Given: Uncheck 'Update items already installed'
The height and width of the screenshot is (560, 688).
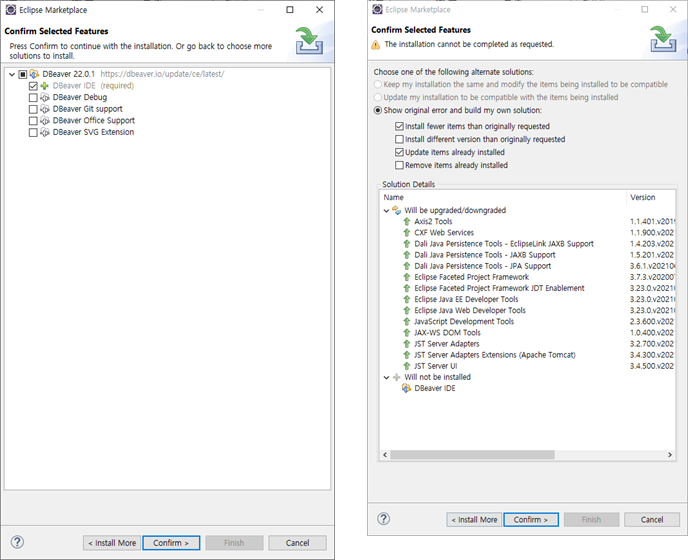Looking at the screenshot, I should point(399,152).
